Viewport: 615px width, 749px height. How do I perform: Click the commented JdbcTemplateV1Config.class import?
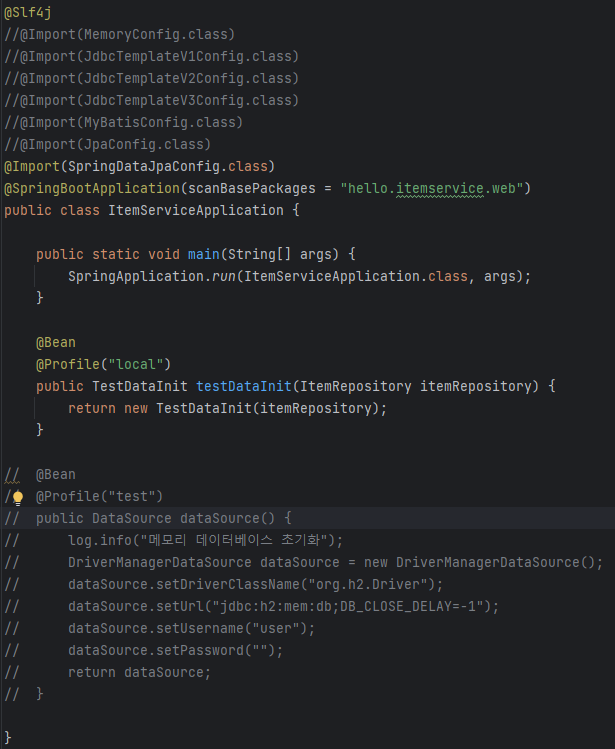coord(151,56)
